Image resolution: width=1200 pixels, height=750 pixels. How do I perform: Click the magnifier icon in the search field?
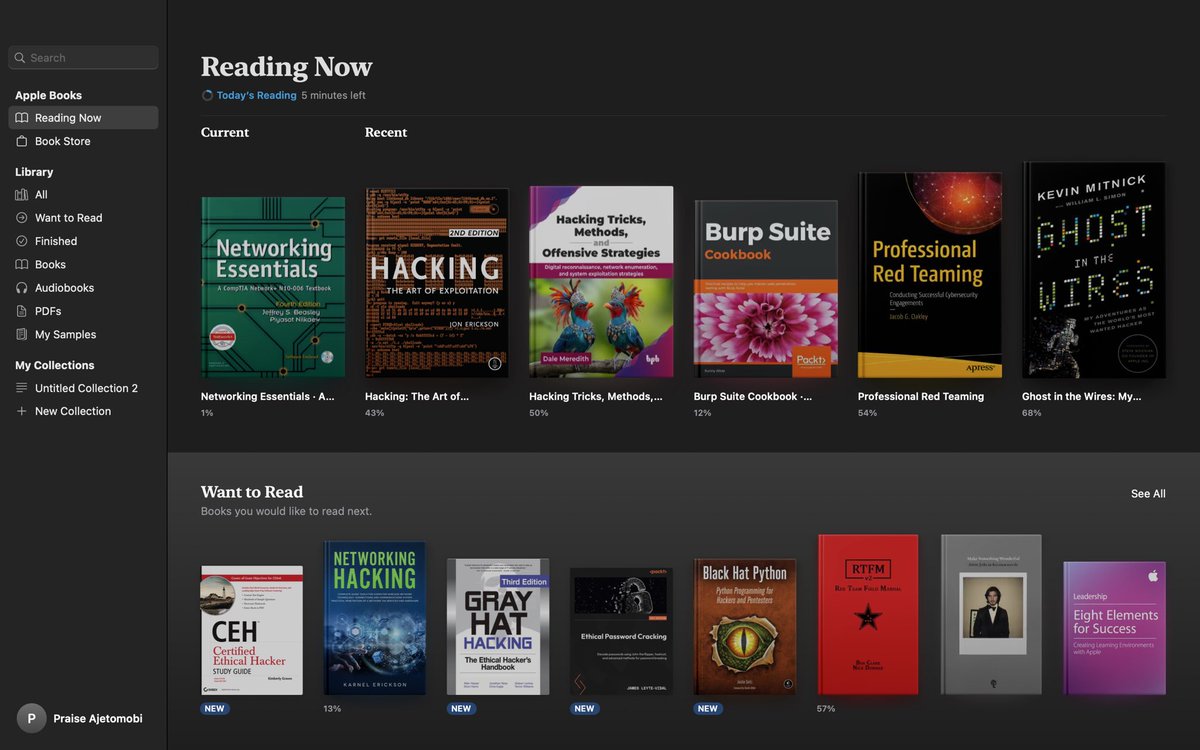tap(20, 58)
